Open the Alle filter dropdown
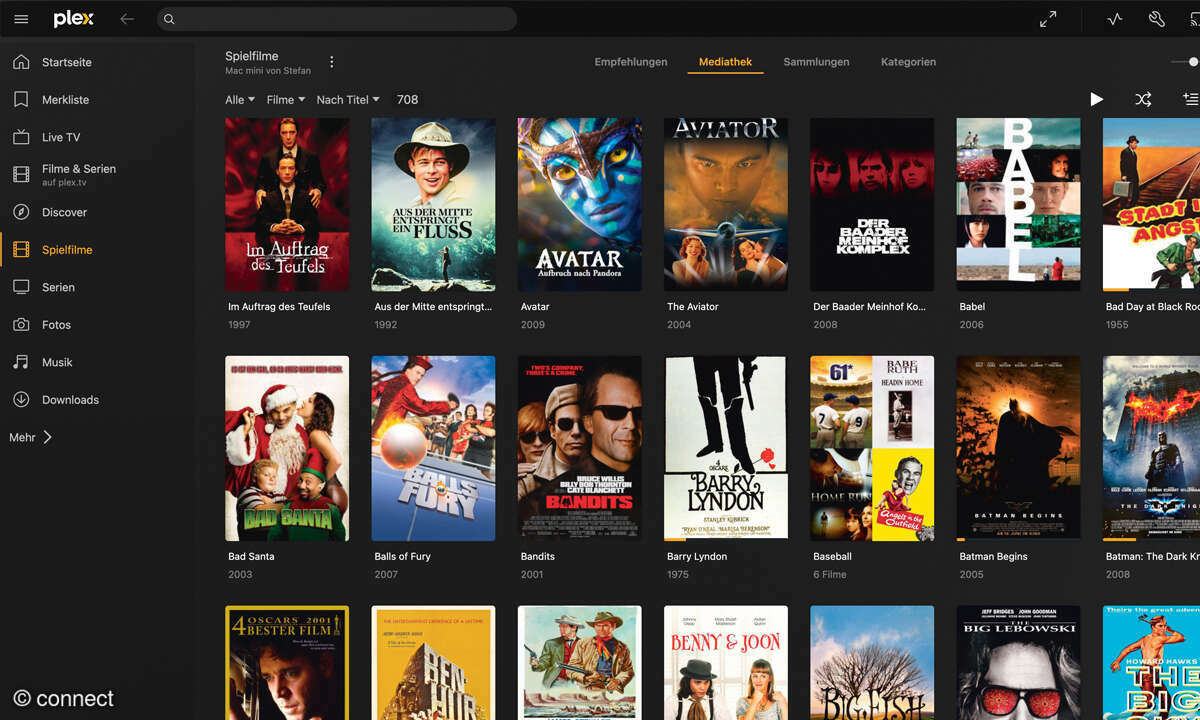Screen dimensions: 1200x720 pos(240,100)
